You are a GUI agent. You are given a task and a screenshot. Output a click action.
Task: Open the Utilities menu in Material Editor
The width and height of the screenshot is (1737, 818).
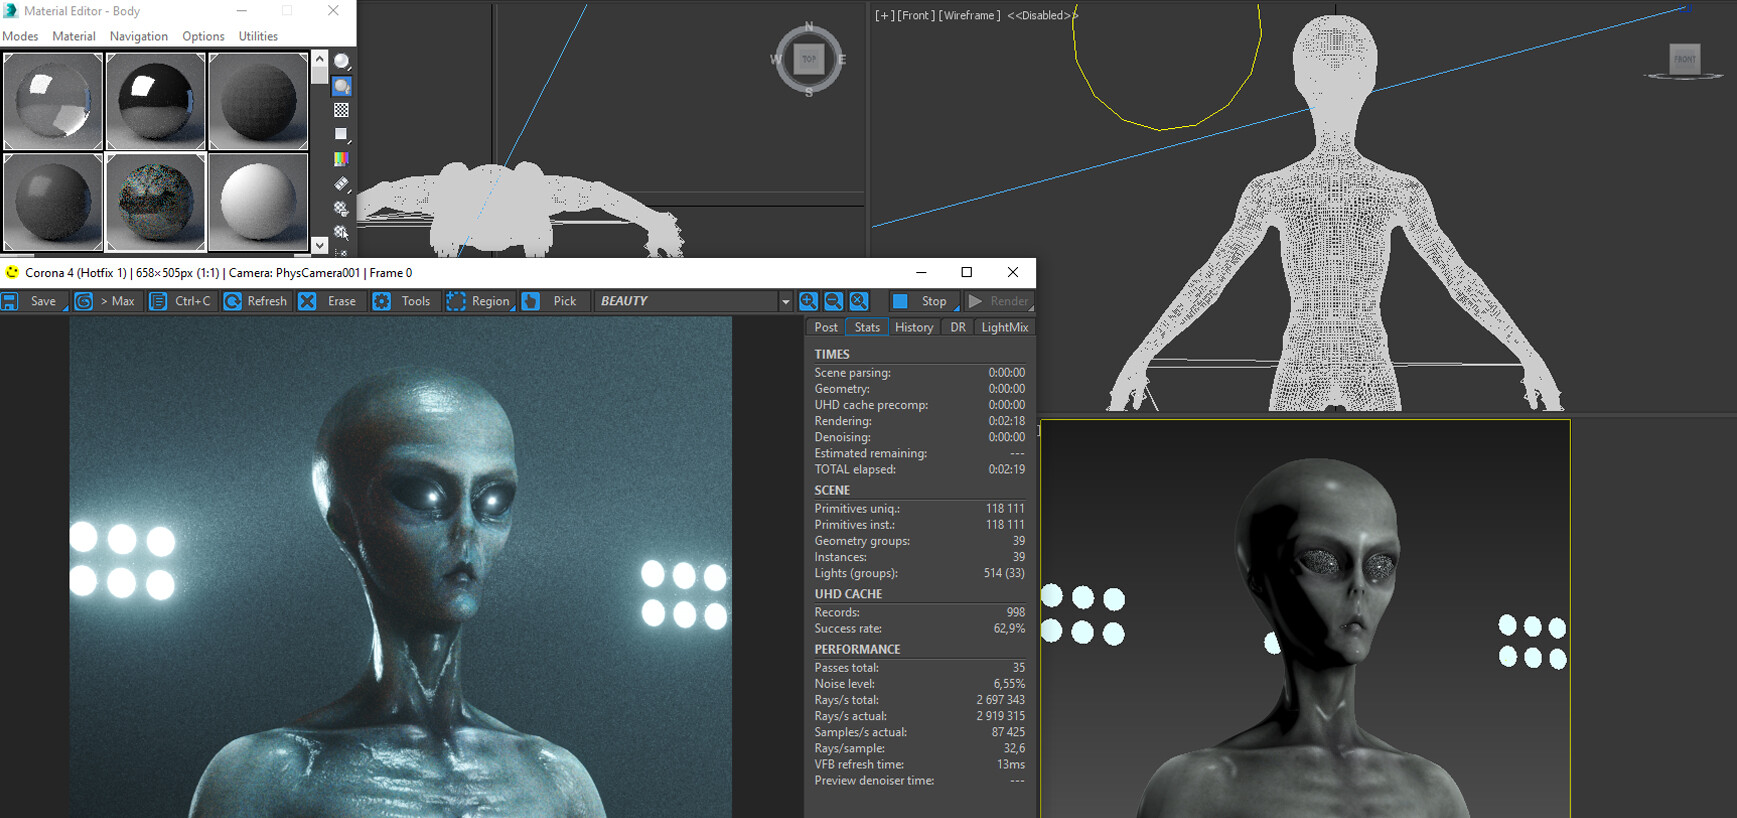pos(258,36)
